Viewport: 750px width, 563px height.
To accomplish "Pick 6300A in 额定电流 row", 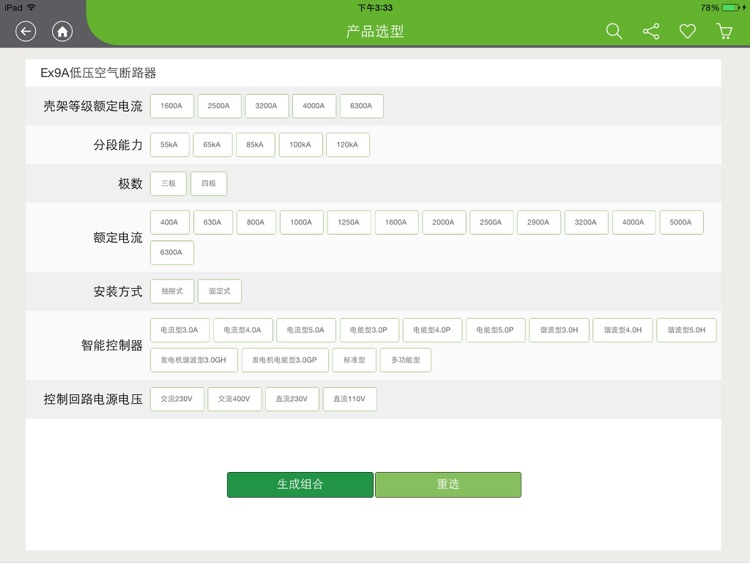I will coord(172,252).
